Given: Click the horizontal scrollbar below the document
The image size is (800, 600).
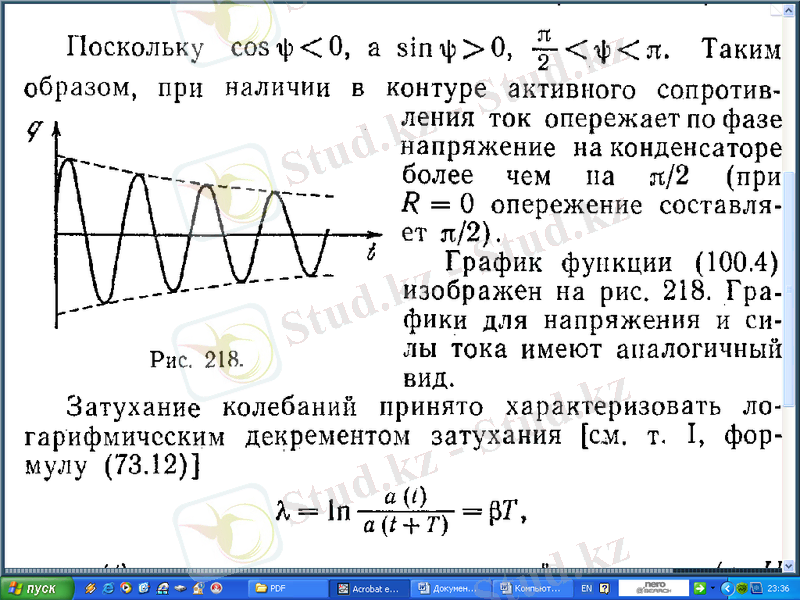Looking at the screenshot, I should (x=393, y=571).
